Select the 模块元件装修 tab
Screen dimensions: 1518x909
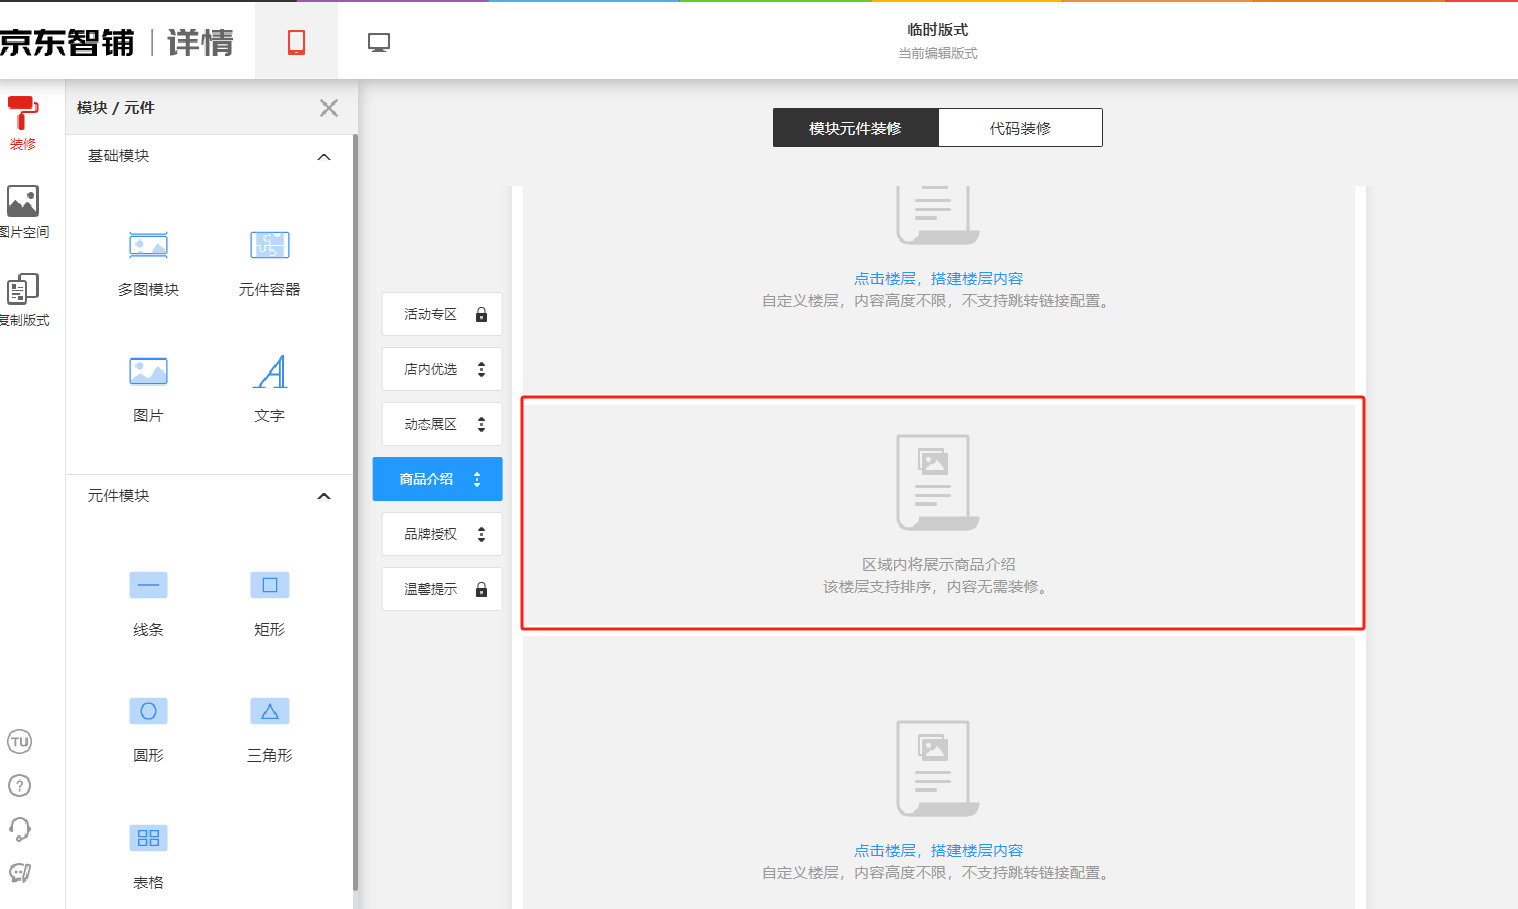tap(855, 128)
